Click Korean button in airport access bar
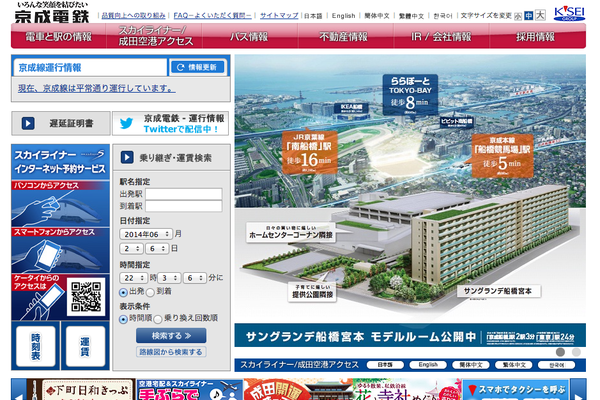The height and width of the screenshot is (400, 600). tap(556, 365)
